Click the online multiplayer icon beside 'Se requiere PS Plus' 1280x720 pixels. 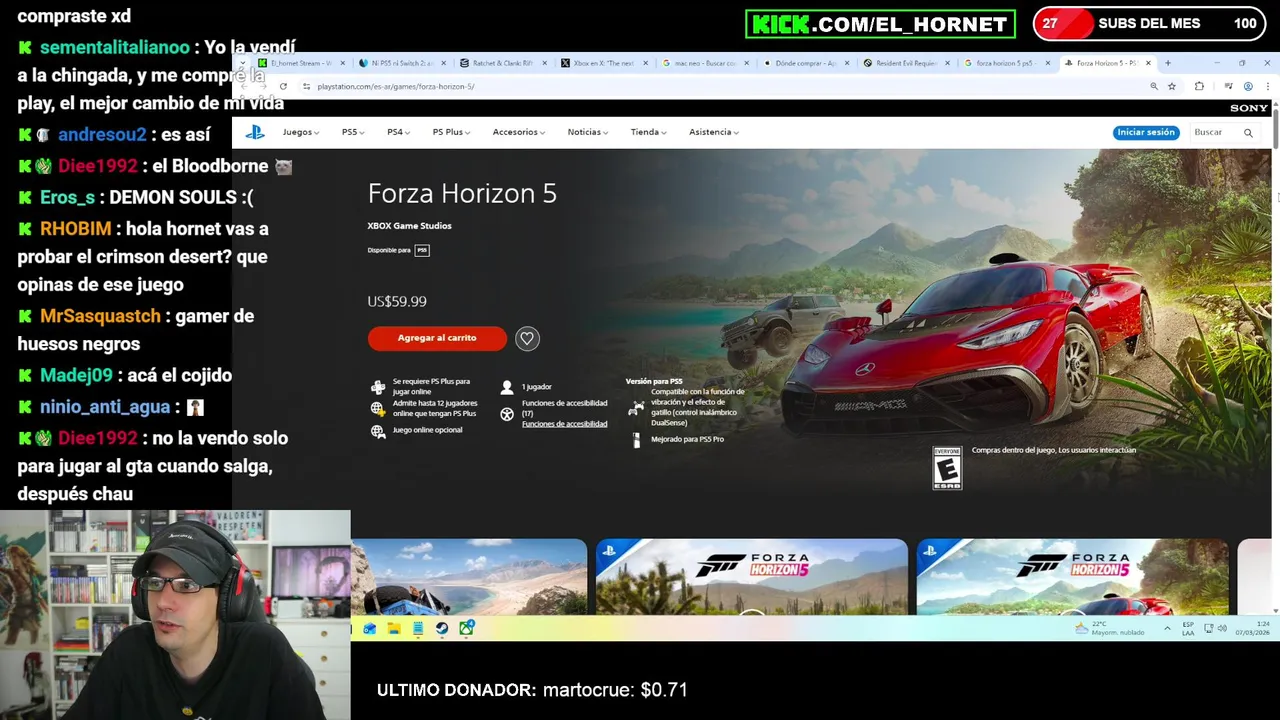coord(378,387)
